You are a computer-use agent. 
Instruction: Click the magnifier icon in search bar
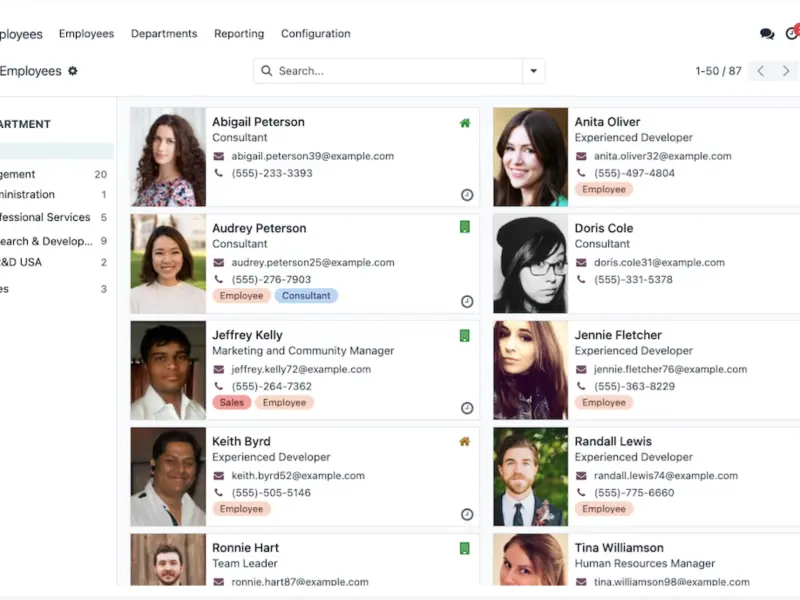[x=267, y=71]
